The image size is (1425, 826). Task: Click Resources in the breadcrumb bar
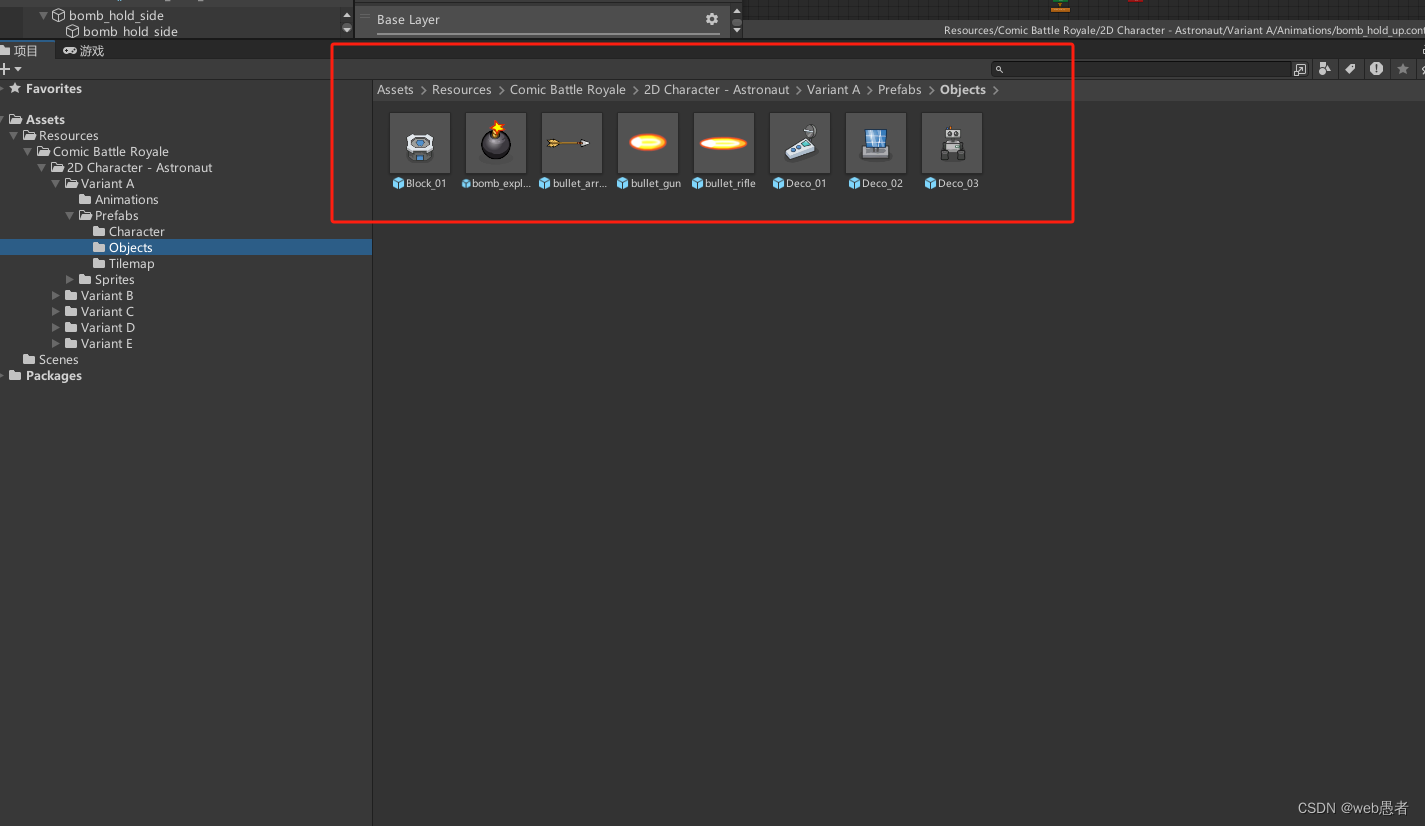461,89
